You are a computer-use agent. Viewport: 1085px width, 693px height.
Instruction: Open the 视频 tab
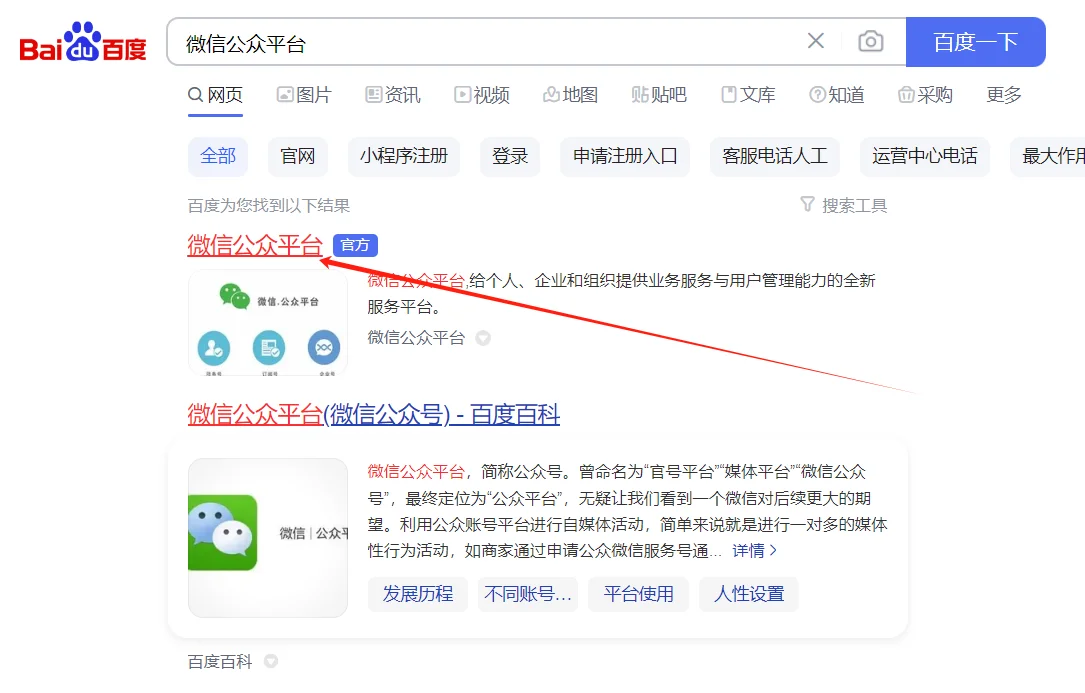[x=482, y=95]
